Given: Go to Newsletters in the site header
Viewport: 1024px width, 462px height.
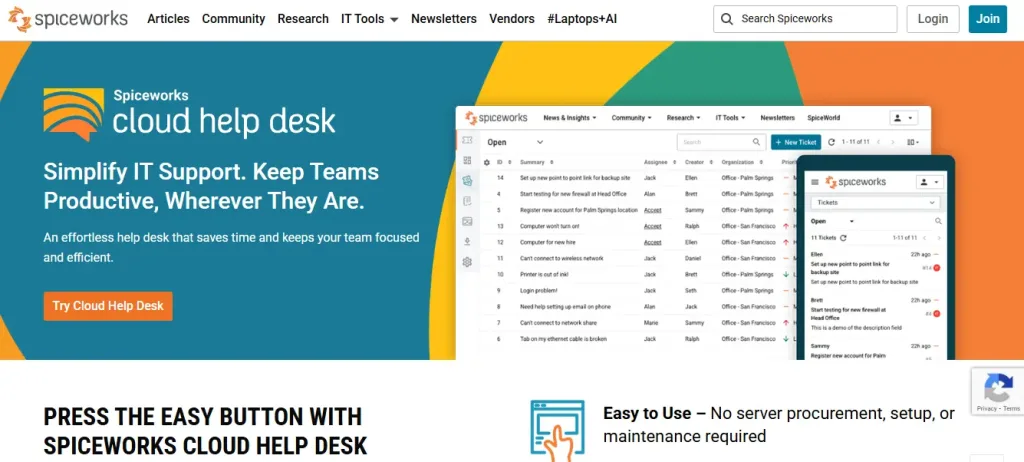Looking at the screenshot, I should coord(443,19).
